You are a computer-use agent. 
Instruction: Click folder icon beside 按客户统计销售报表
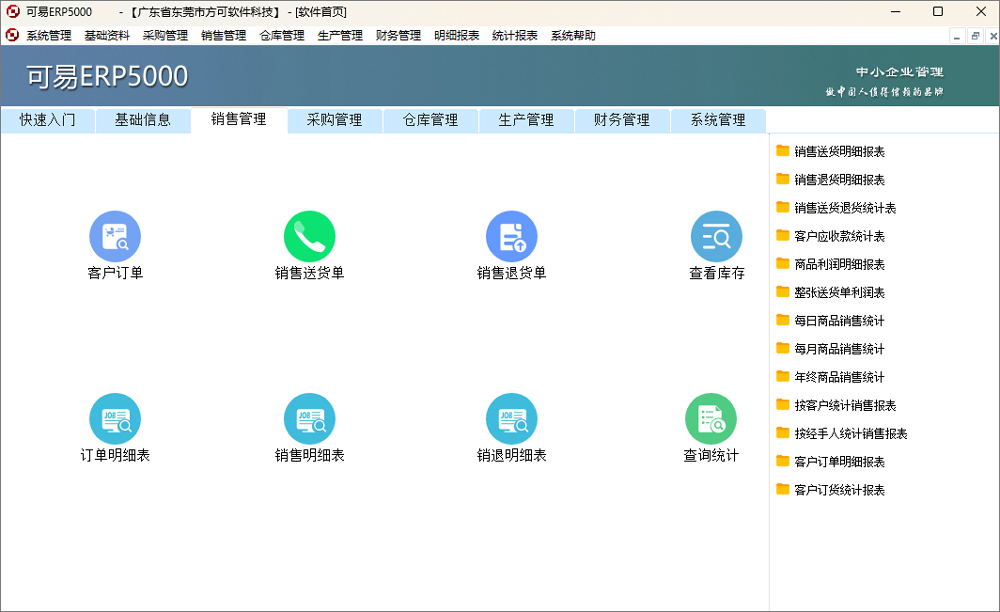pos(783,404)
